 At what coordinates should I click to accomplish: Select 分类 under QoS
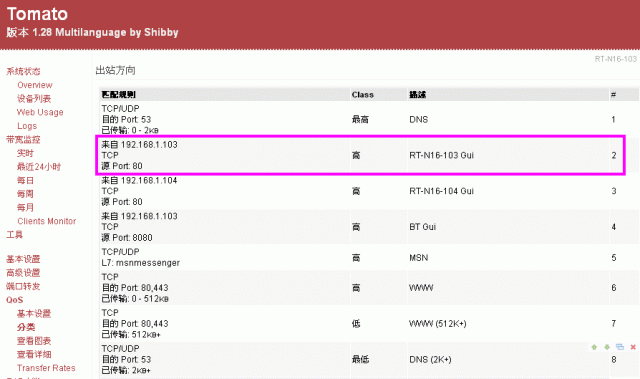pos(26,327)
